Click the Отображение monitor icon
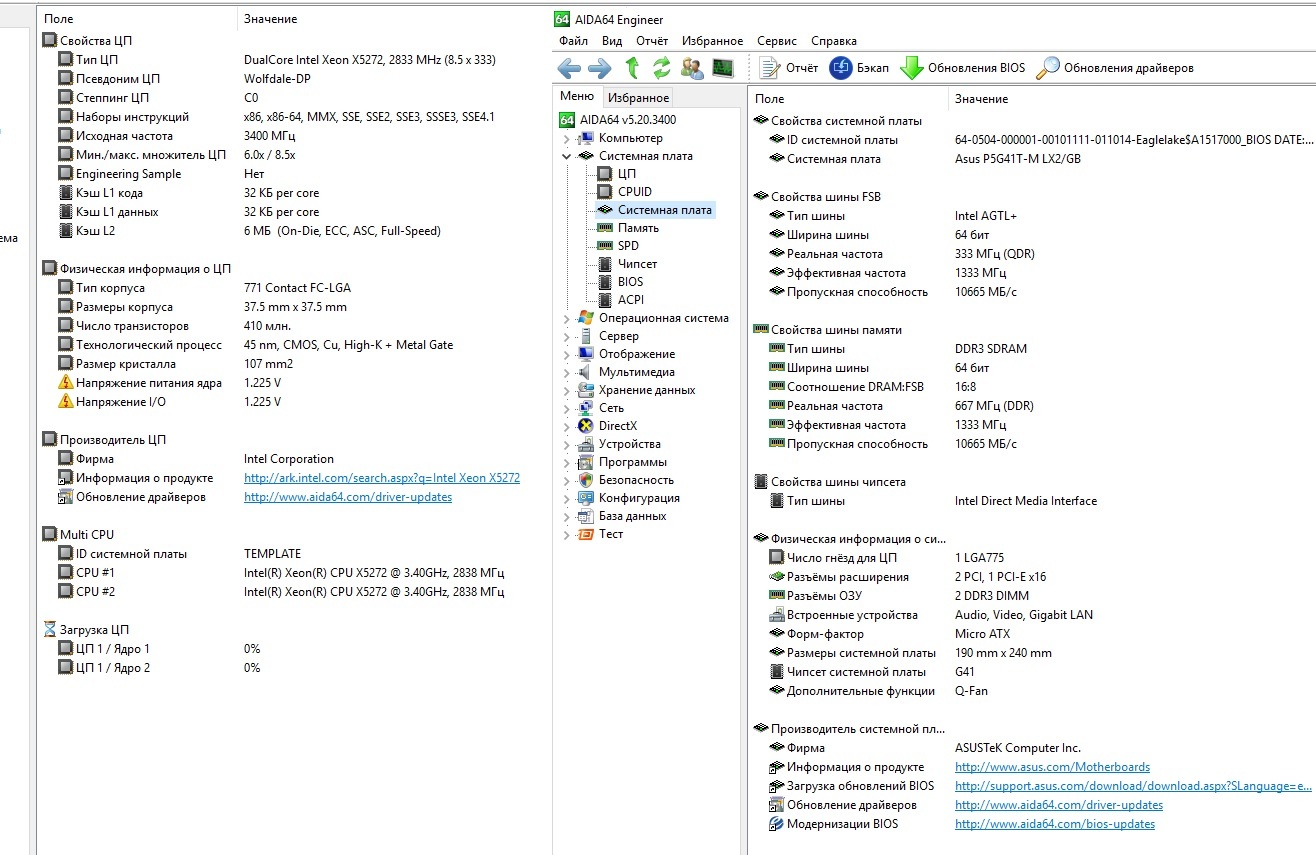Screen dimensions: 1316x855 coord(586,354)
